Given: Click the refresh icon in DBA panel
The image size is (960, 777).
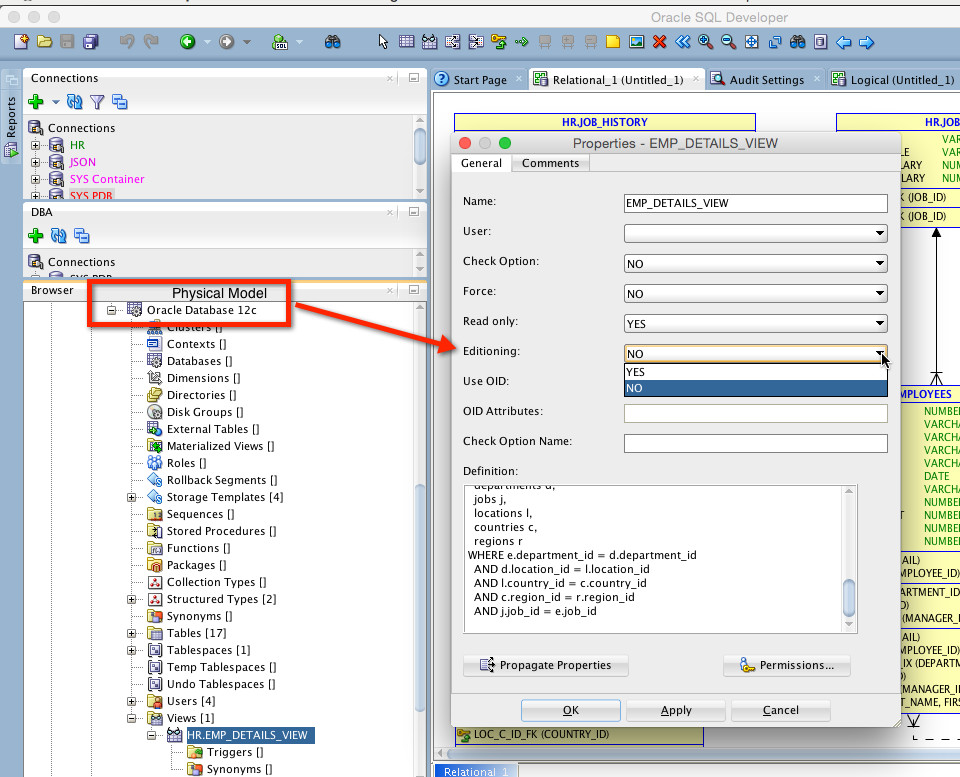Looking at the screenshot, I should pos(59,235).
